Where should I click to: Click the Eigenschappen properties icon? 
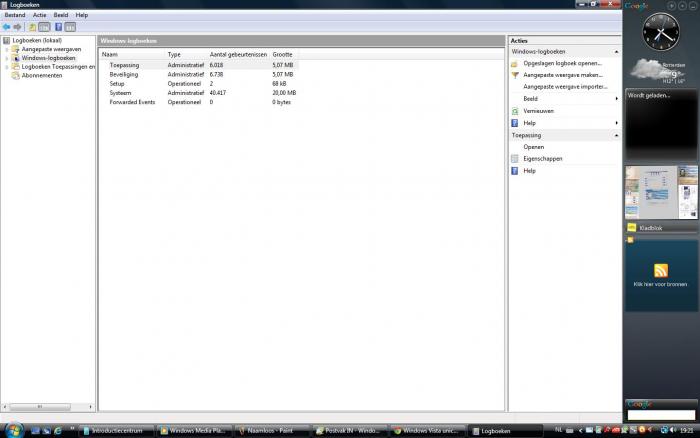pyautogui.click(x=515, y=159)
